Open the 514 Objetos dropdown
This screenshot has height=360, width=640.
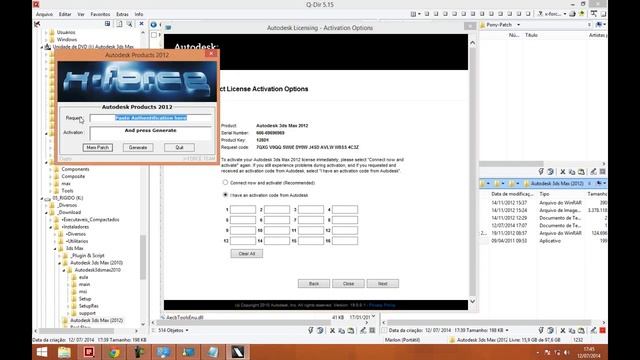point(187,330)
